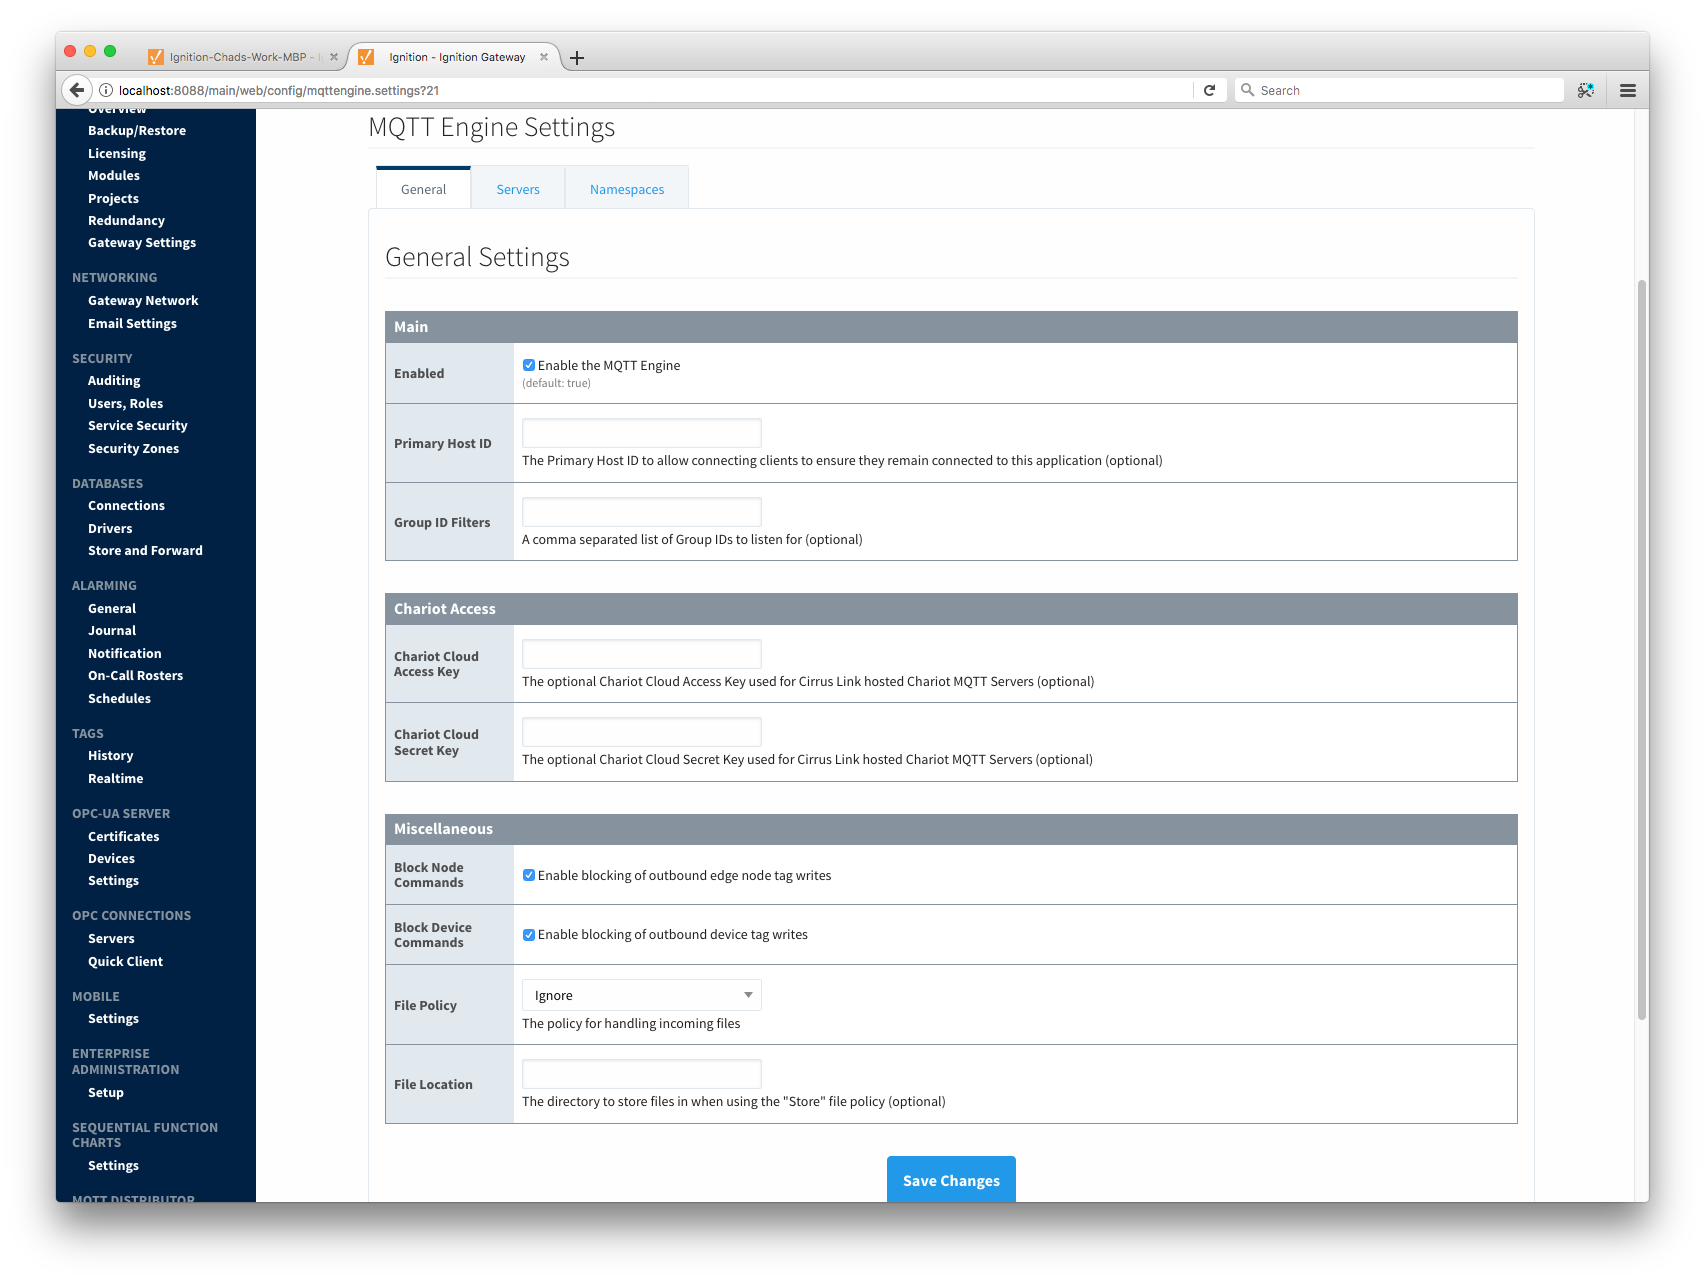
Task: Open On-Call Rosters in the sidebar
Action: coord(135,676)
